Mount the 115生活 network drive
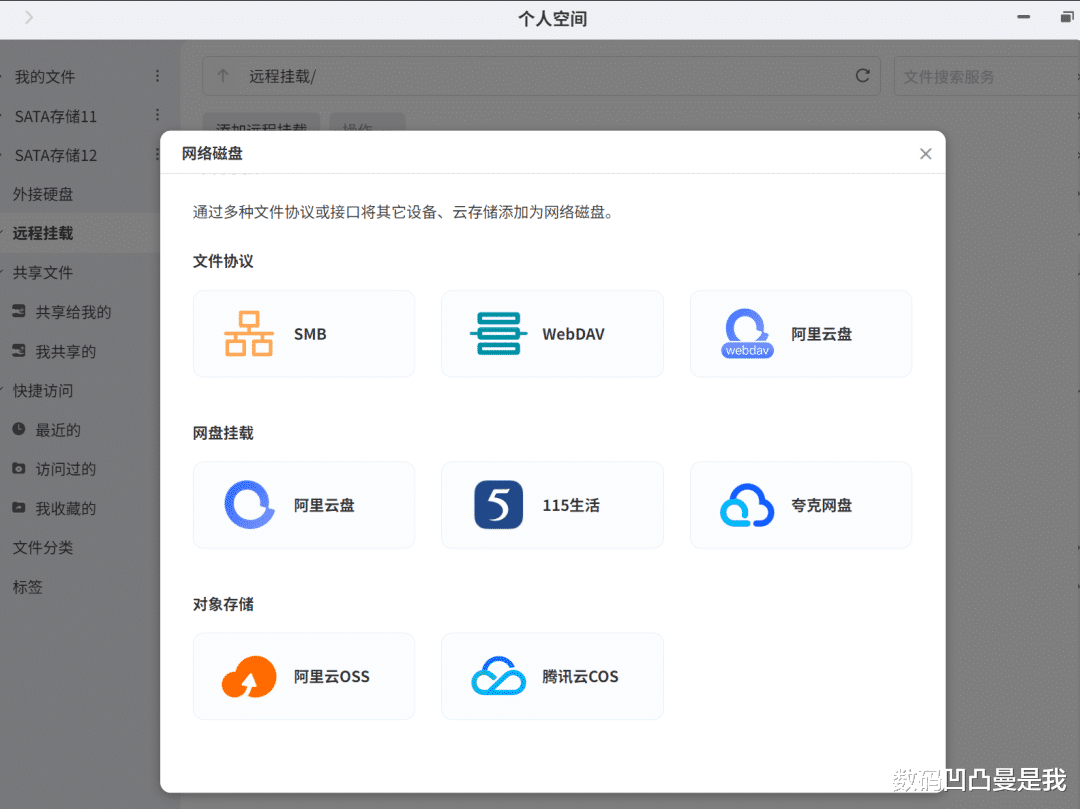This screenshot has height=809, width=1080. (x=552, y=505)
